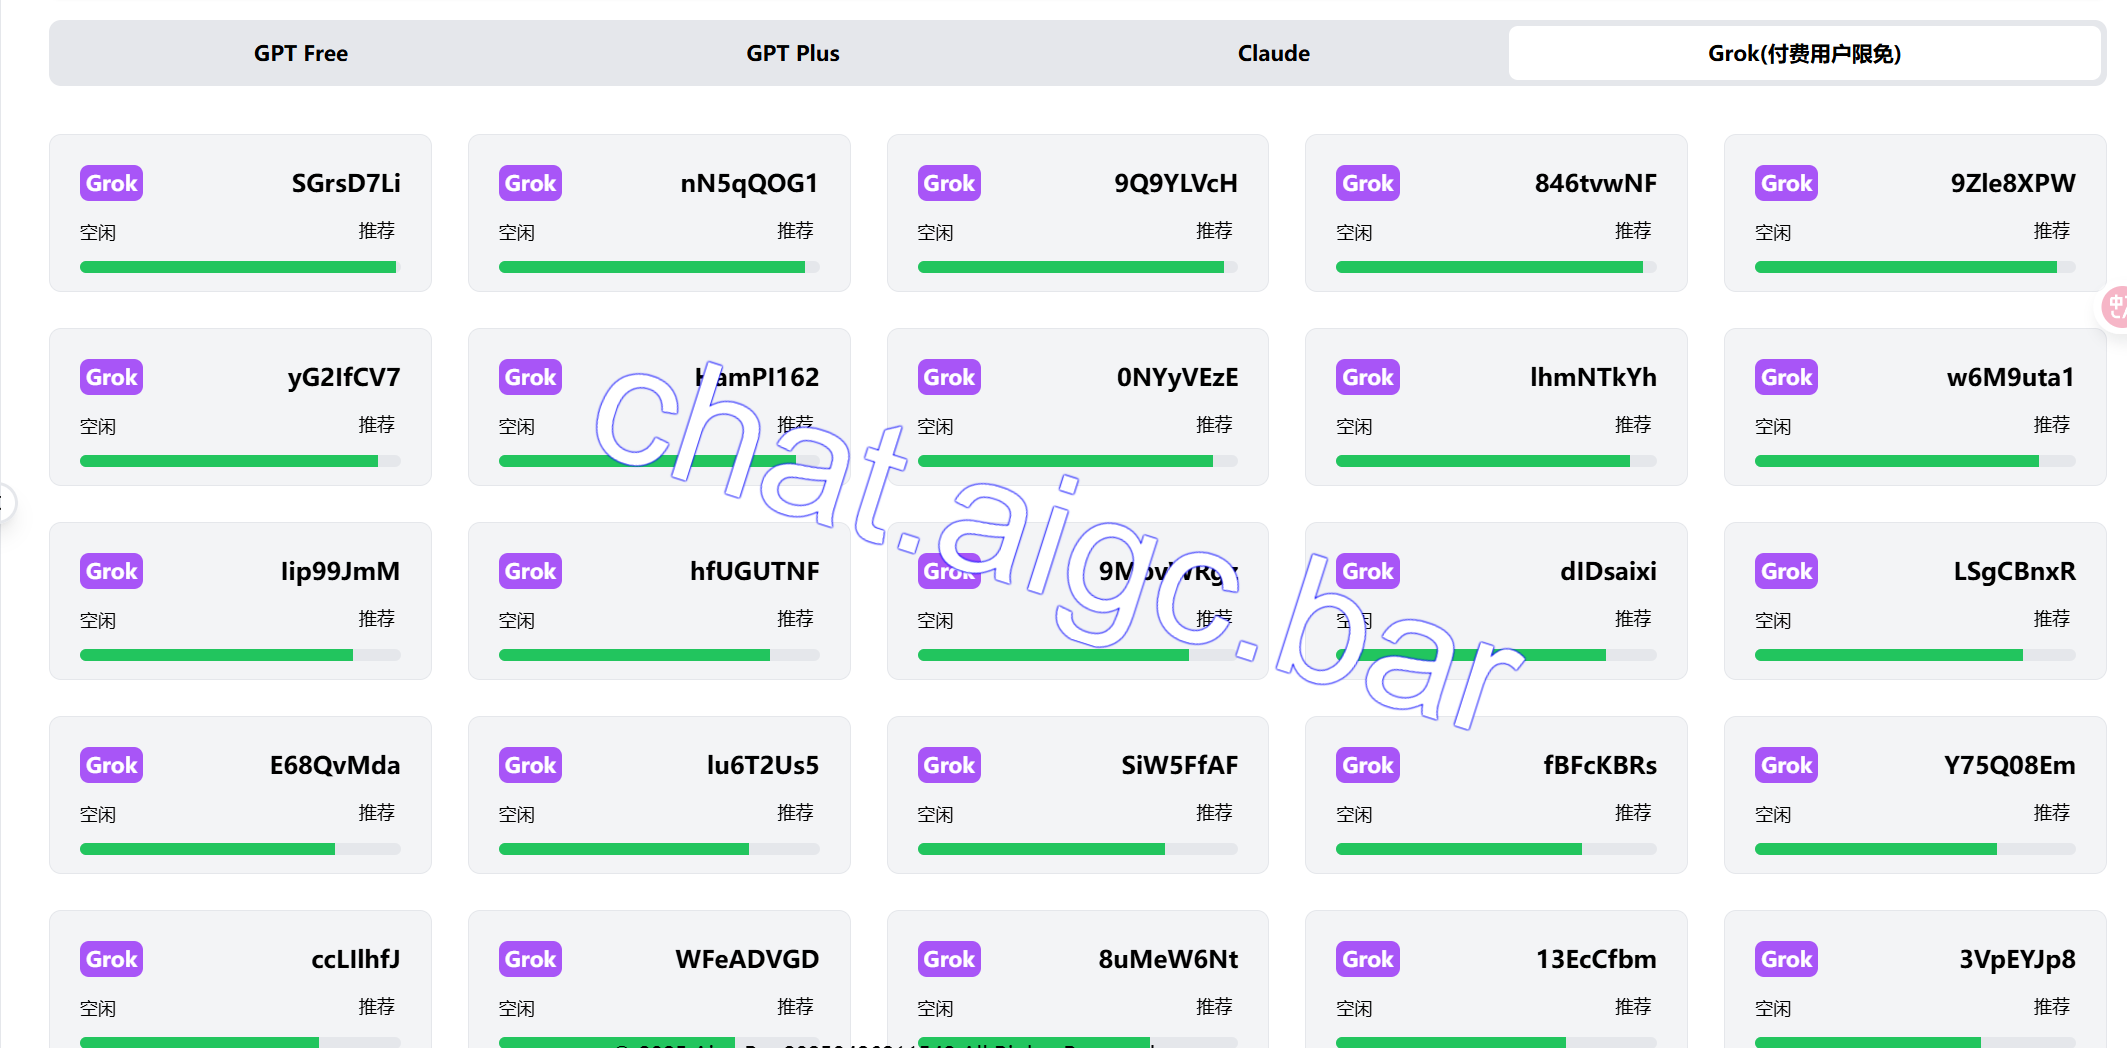The height and width of the screenshot is (1048, 2127).
Task: Click the Grok badge on SGrsD7Li card
Action: 111,183
